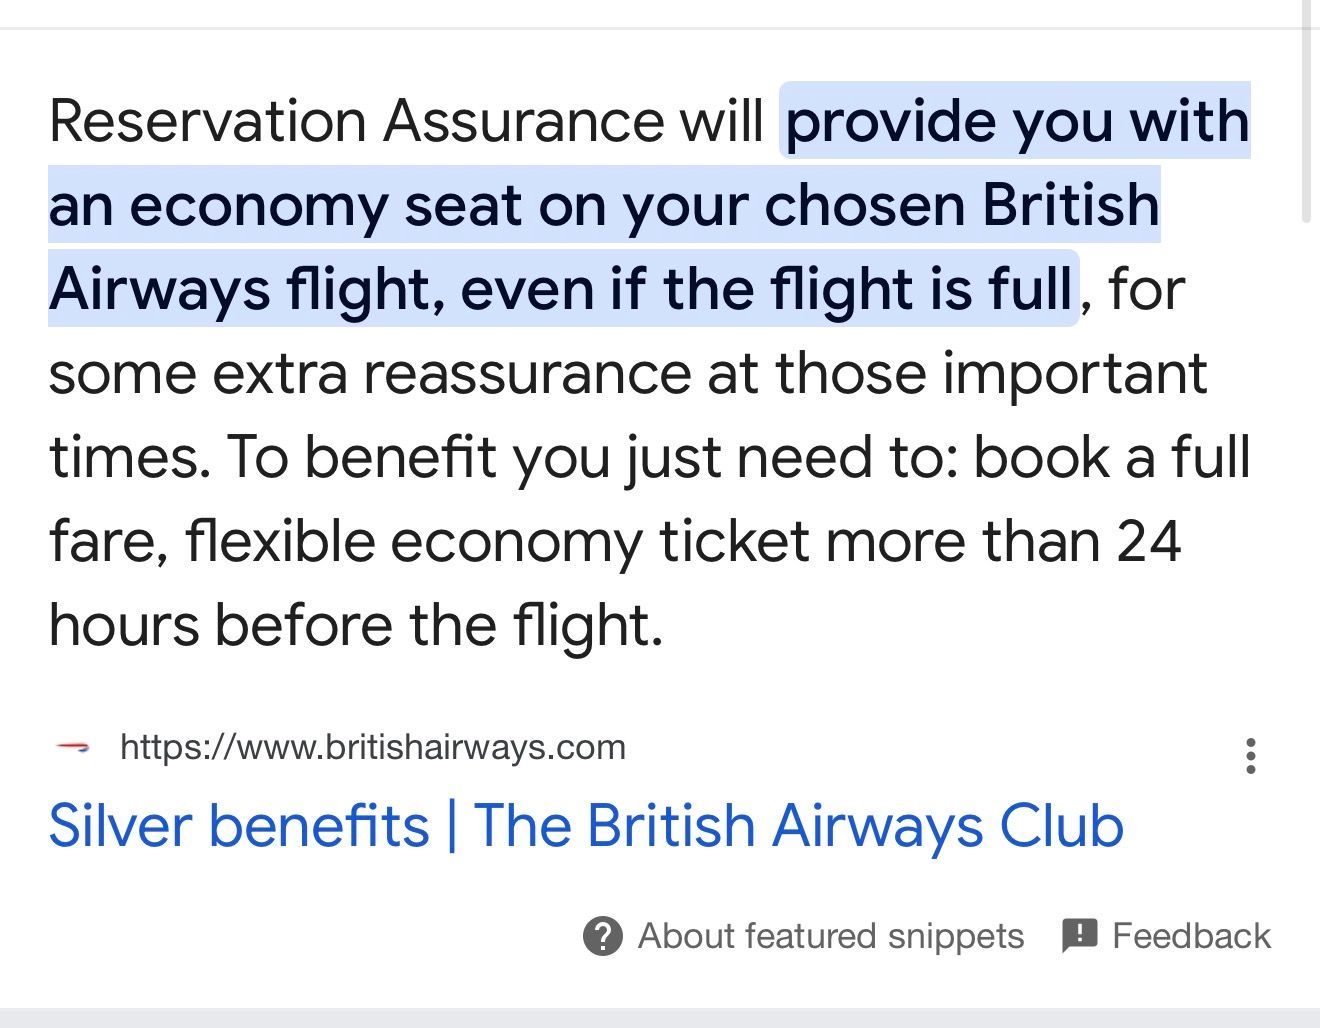
Task: Click 'more than 24' in the snippet
Action: pos(1004,541)
